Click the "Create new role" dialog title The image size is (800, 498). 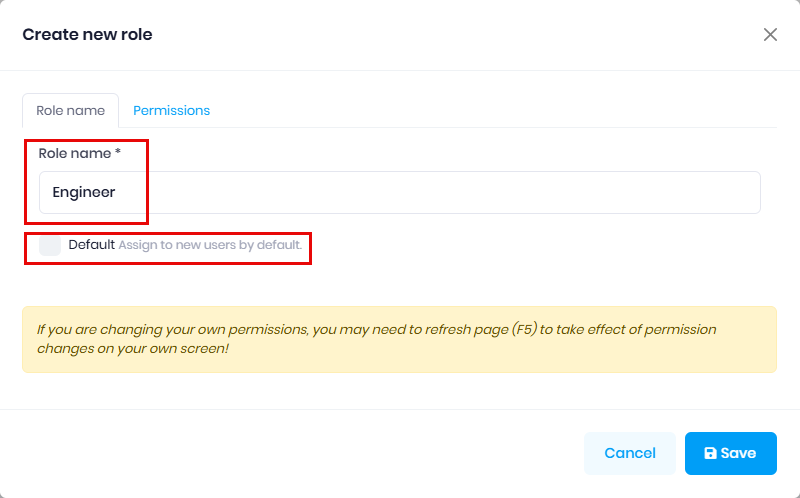(x=87, y=35)
